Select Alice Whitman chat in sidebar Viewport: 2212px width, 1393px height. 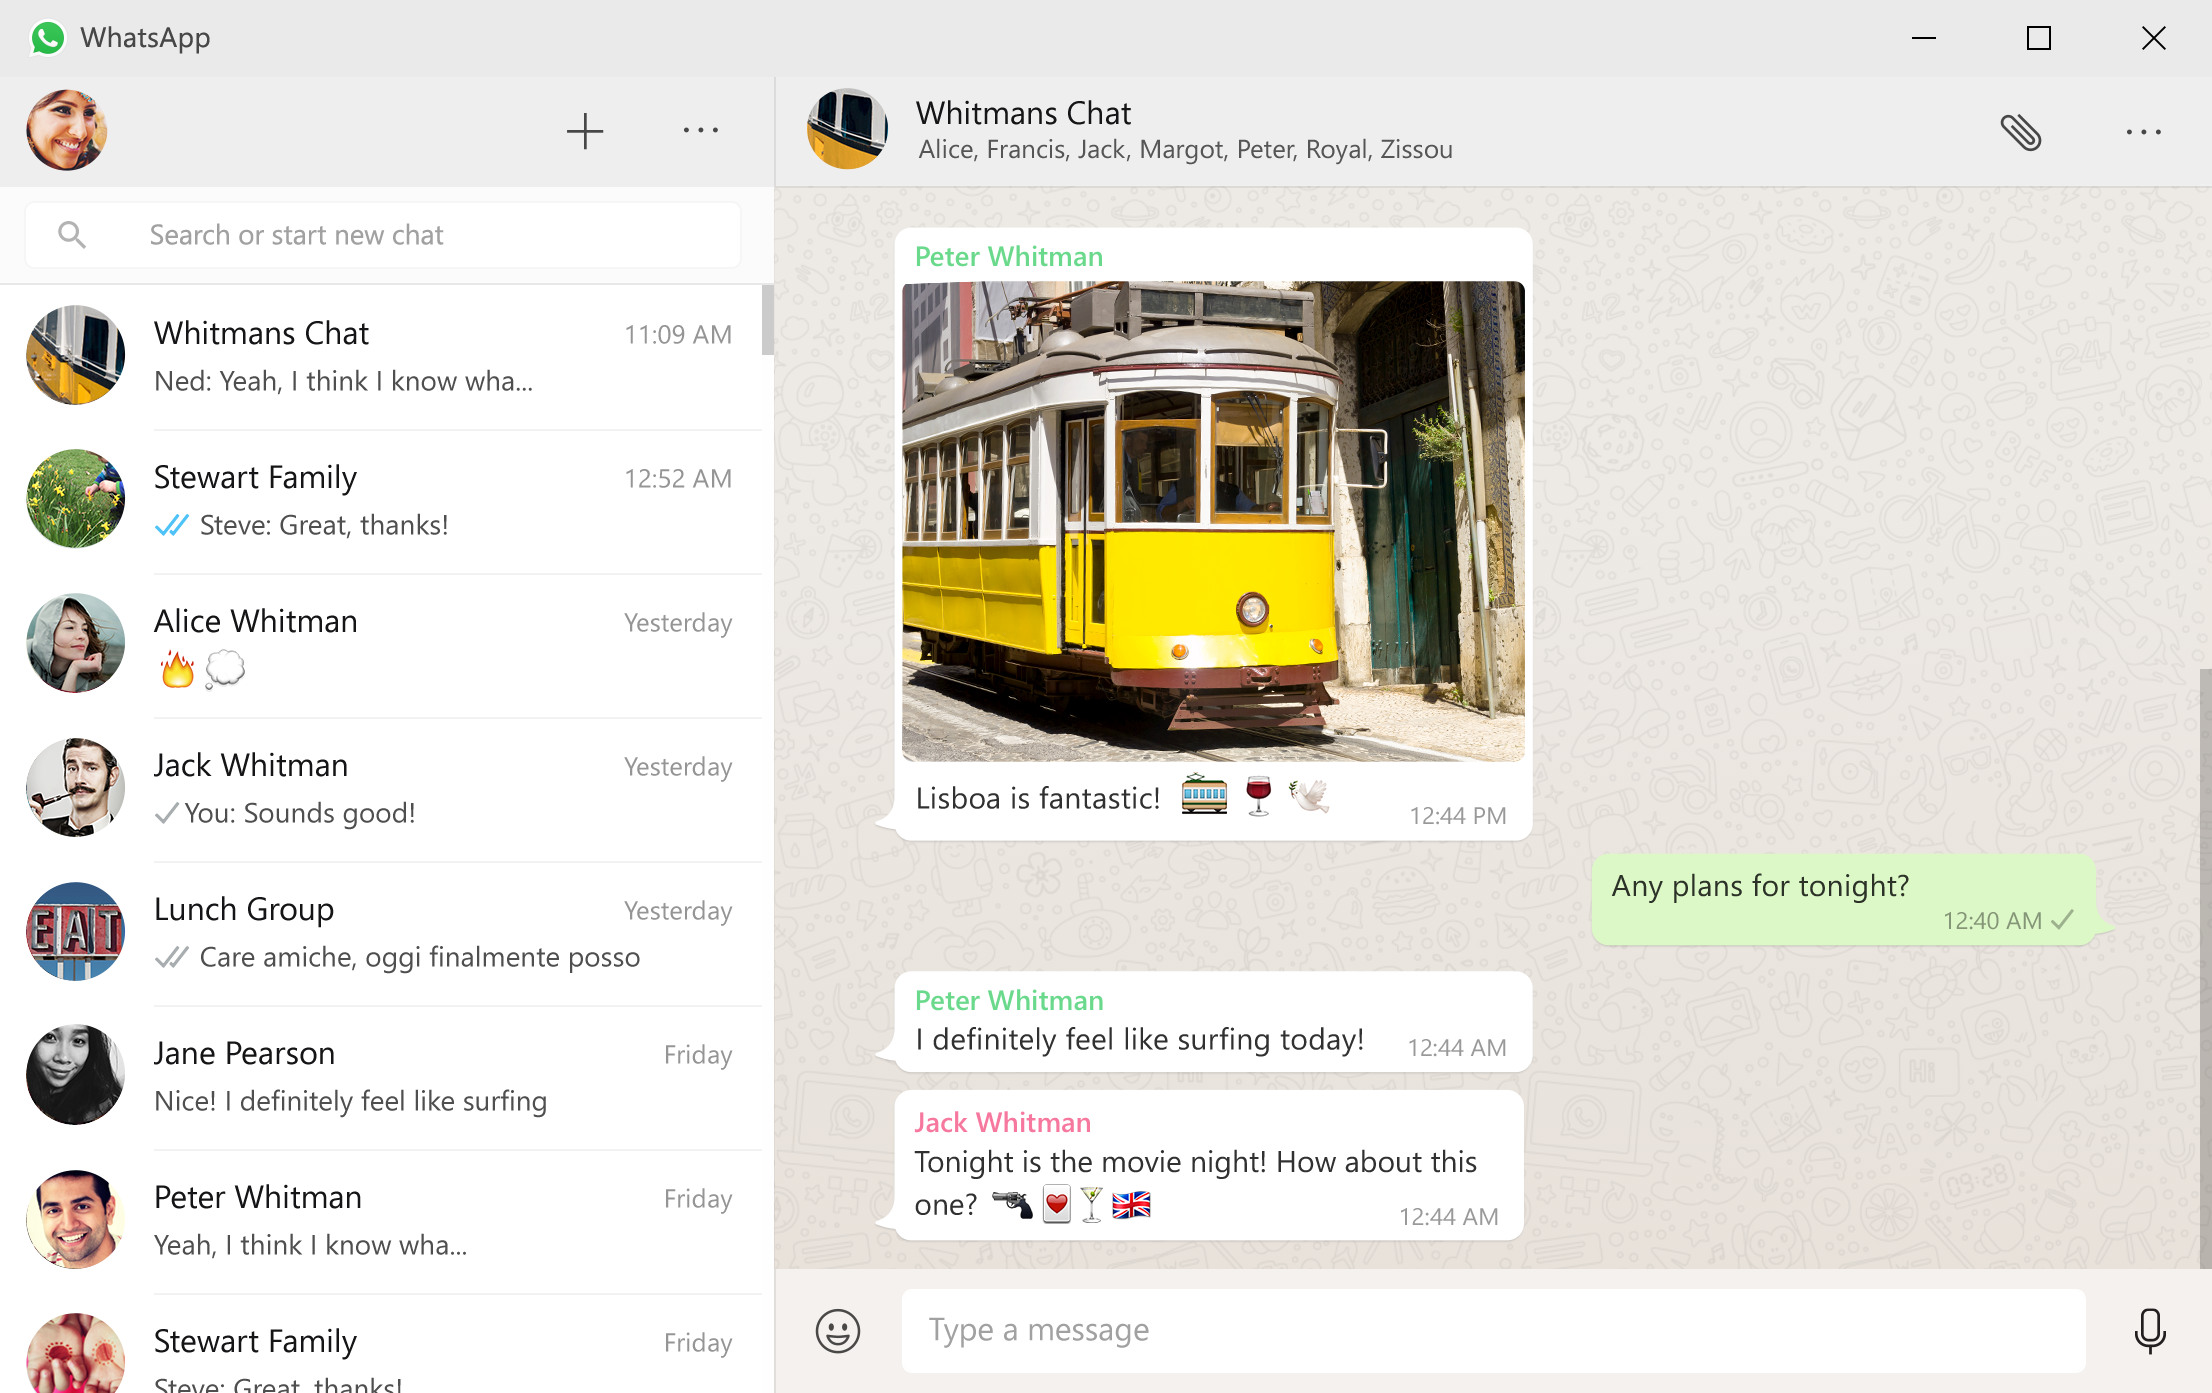pyautogui.click(x=385, y=640)
